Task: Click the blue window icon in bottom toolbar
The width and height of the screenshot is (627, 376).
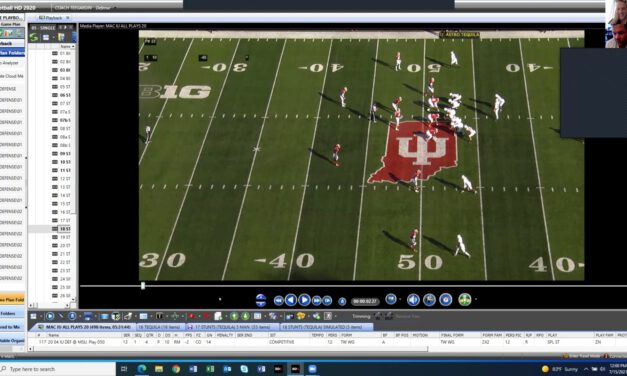Action: coord(143,316)
